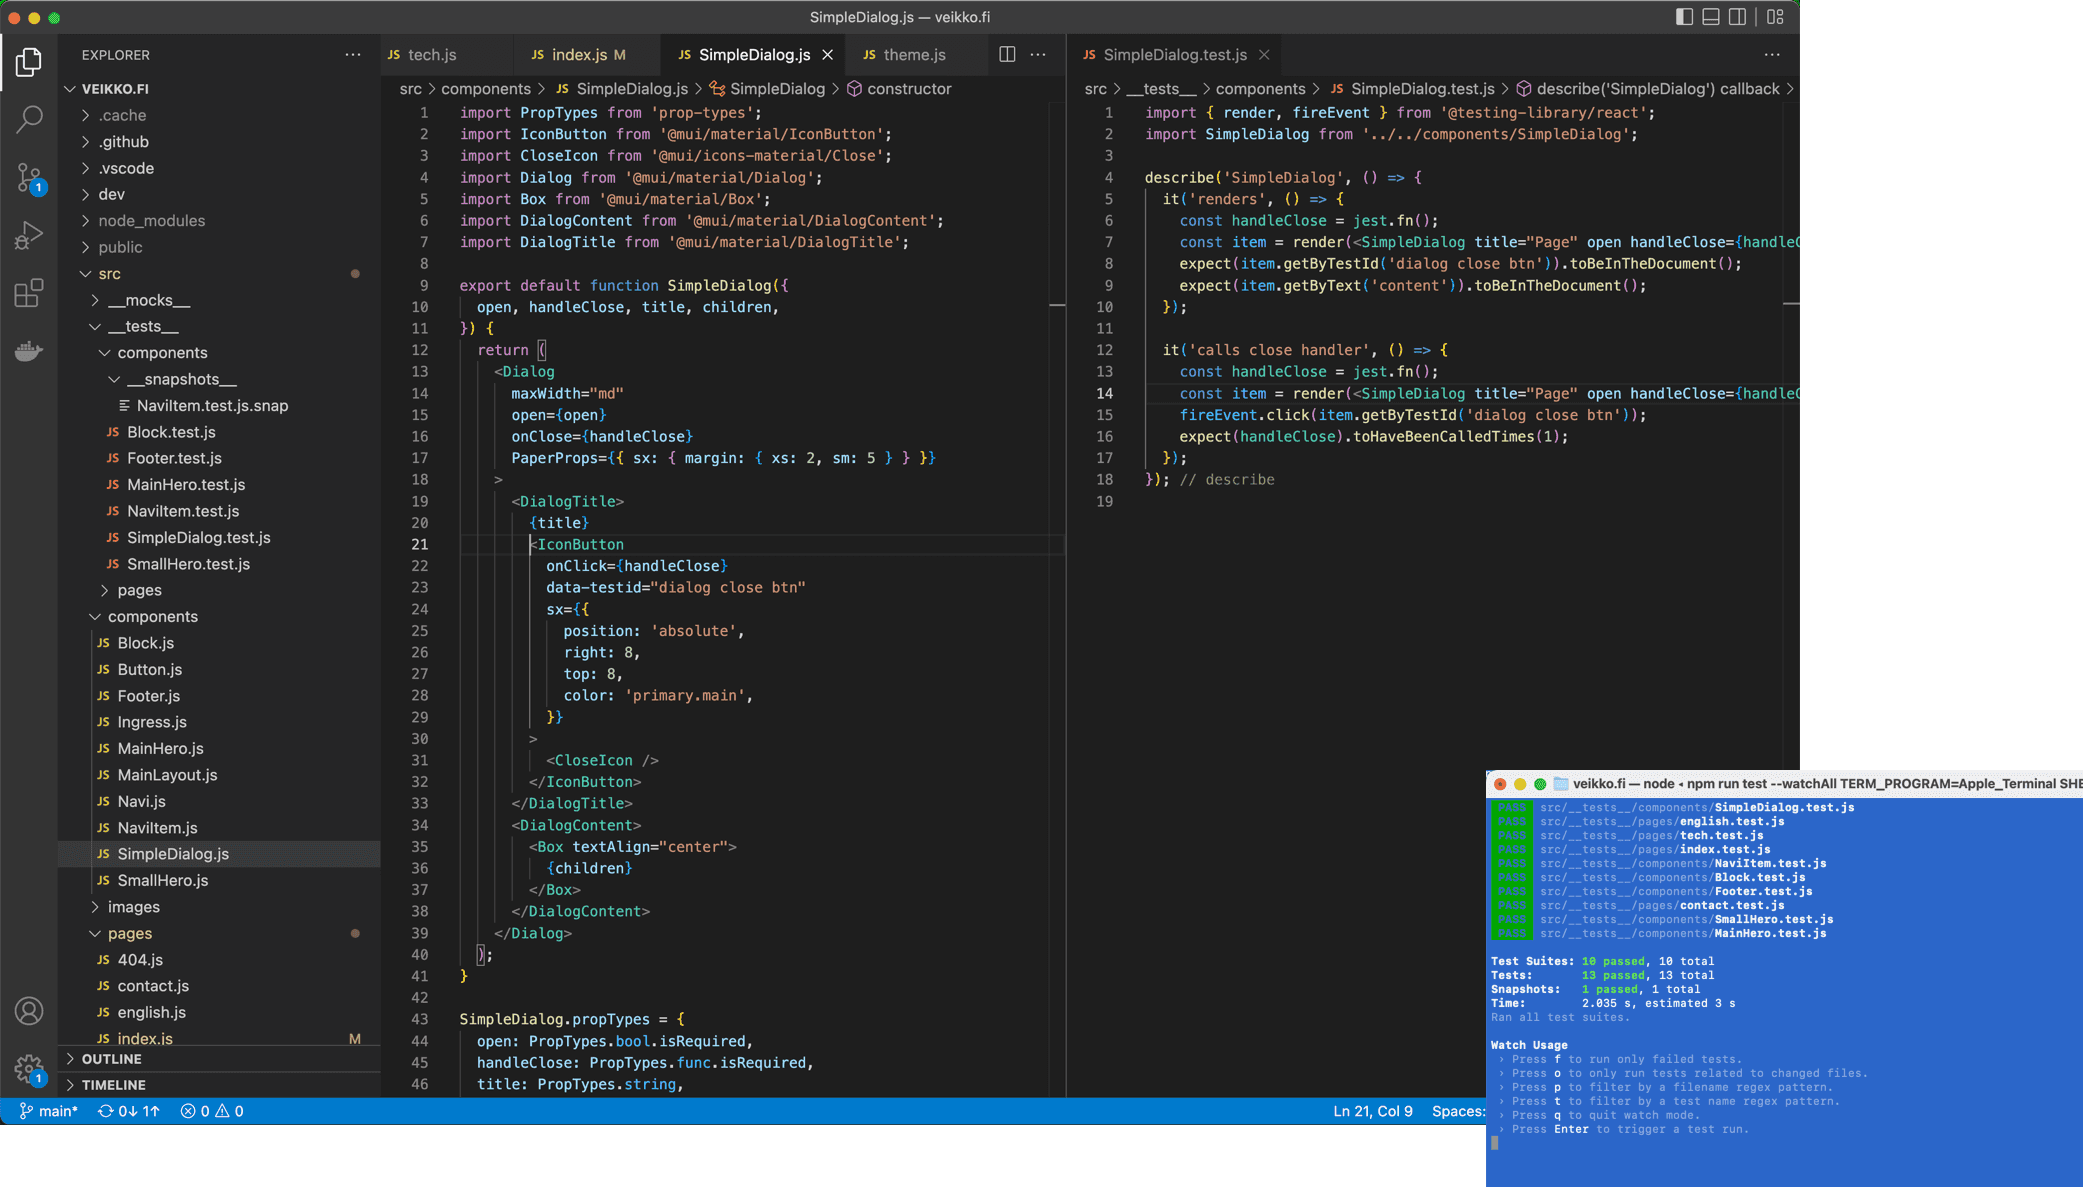
Task: Open the Manage gear icon
Action: (29, 1069)
